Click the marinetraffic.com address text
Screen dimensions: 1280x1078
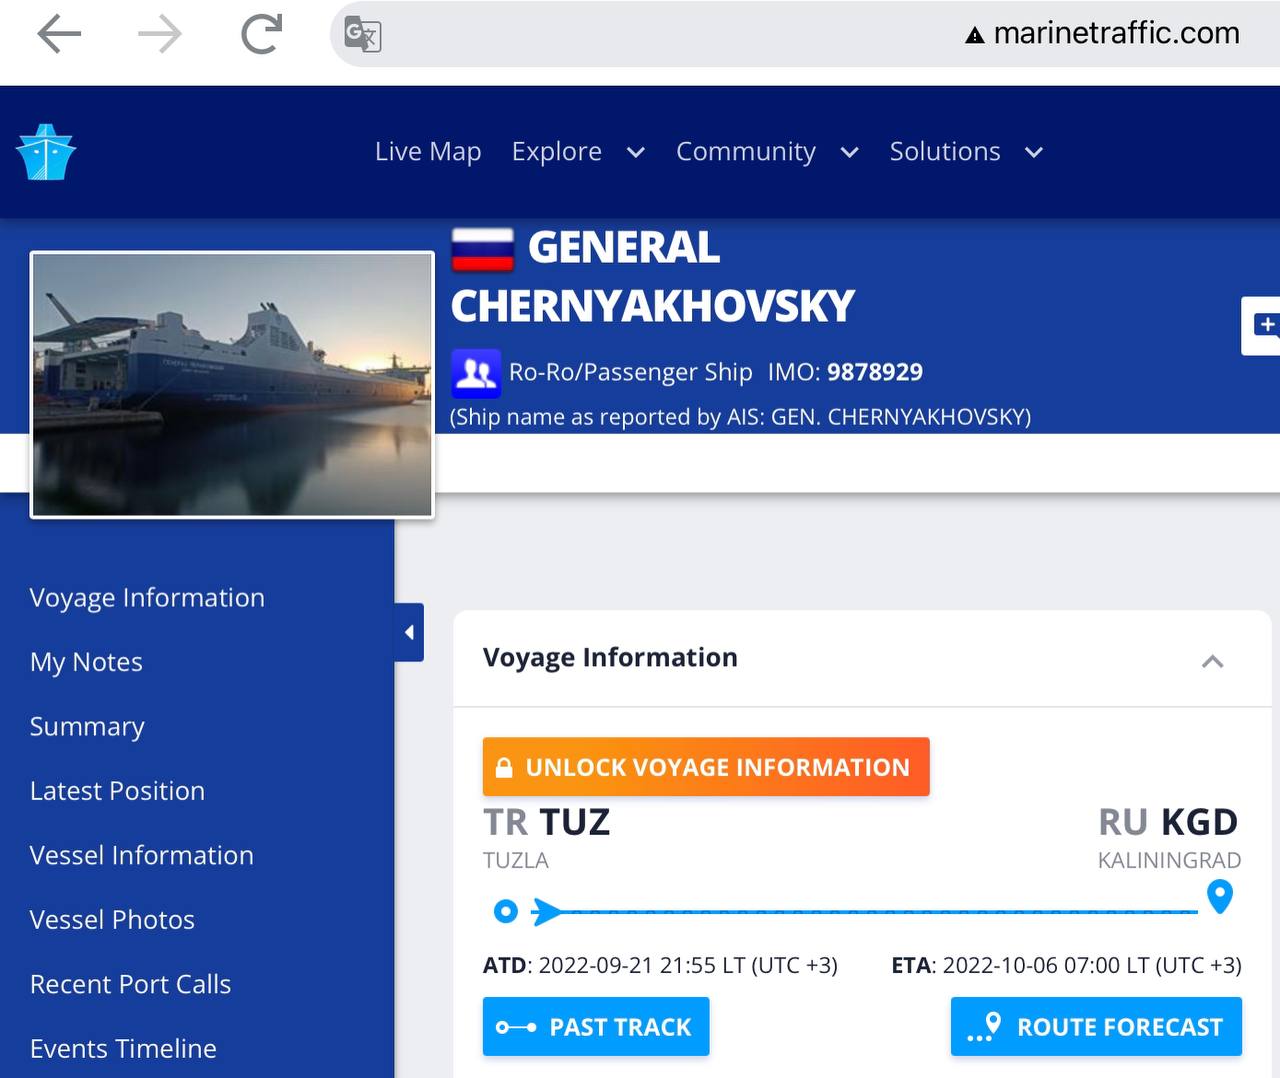click(1116, 33)
